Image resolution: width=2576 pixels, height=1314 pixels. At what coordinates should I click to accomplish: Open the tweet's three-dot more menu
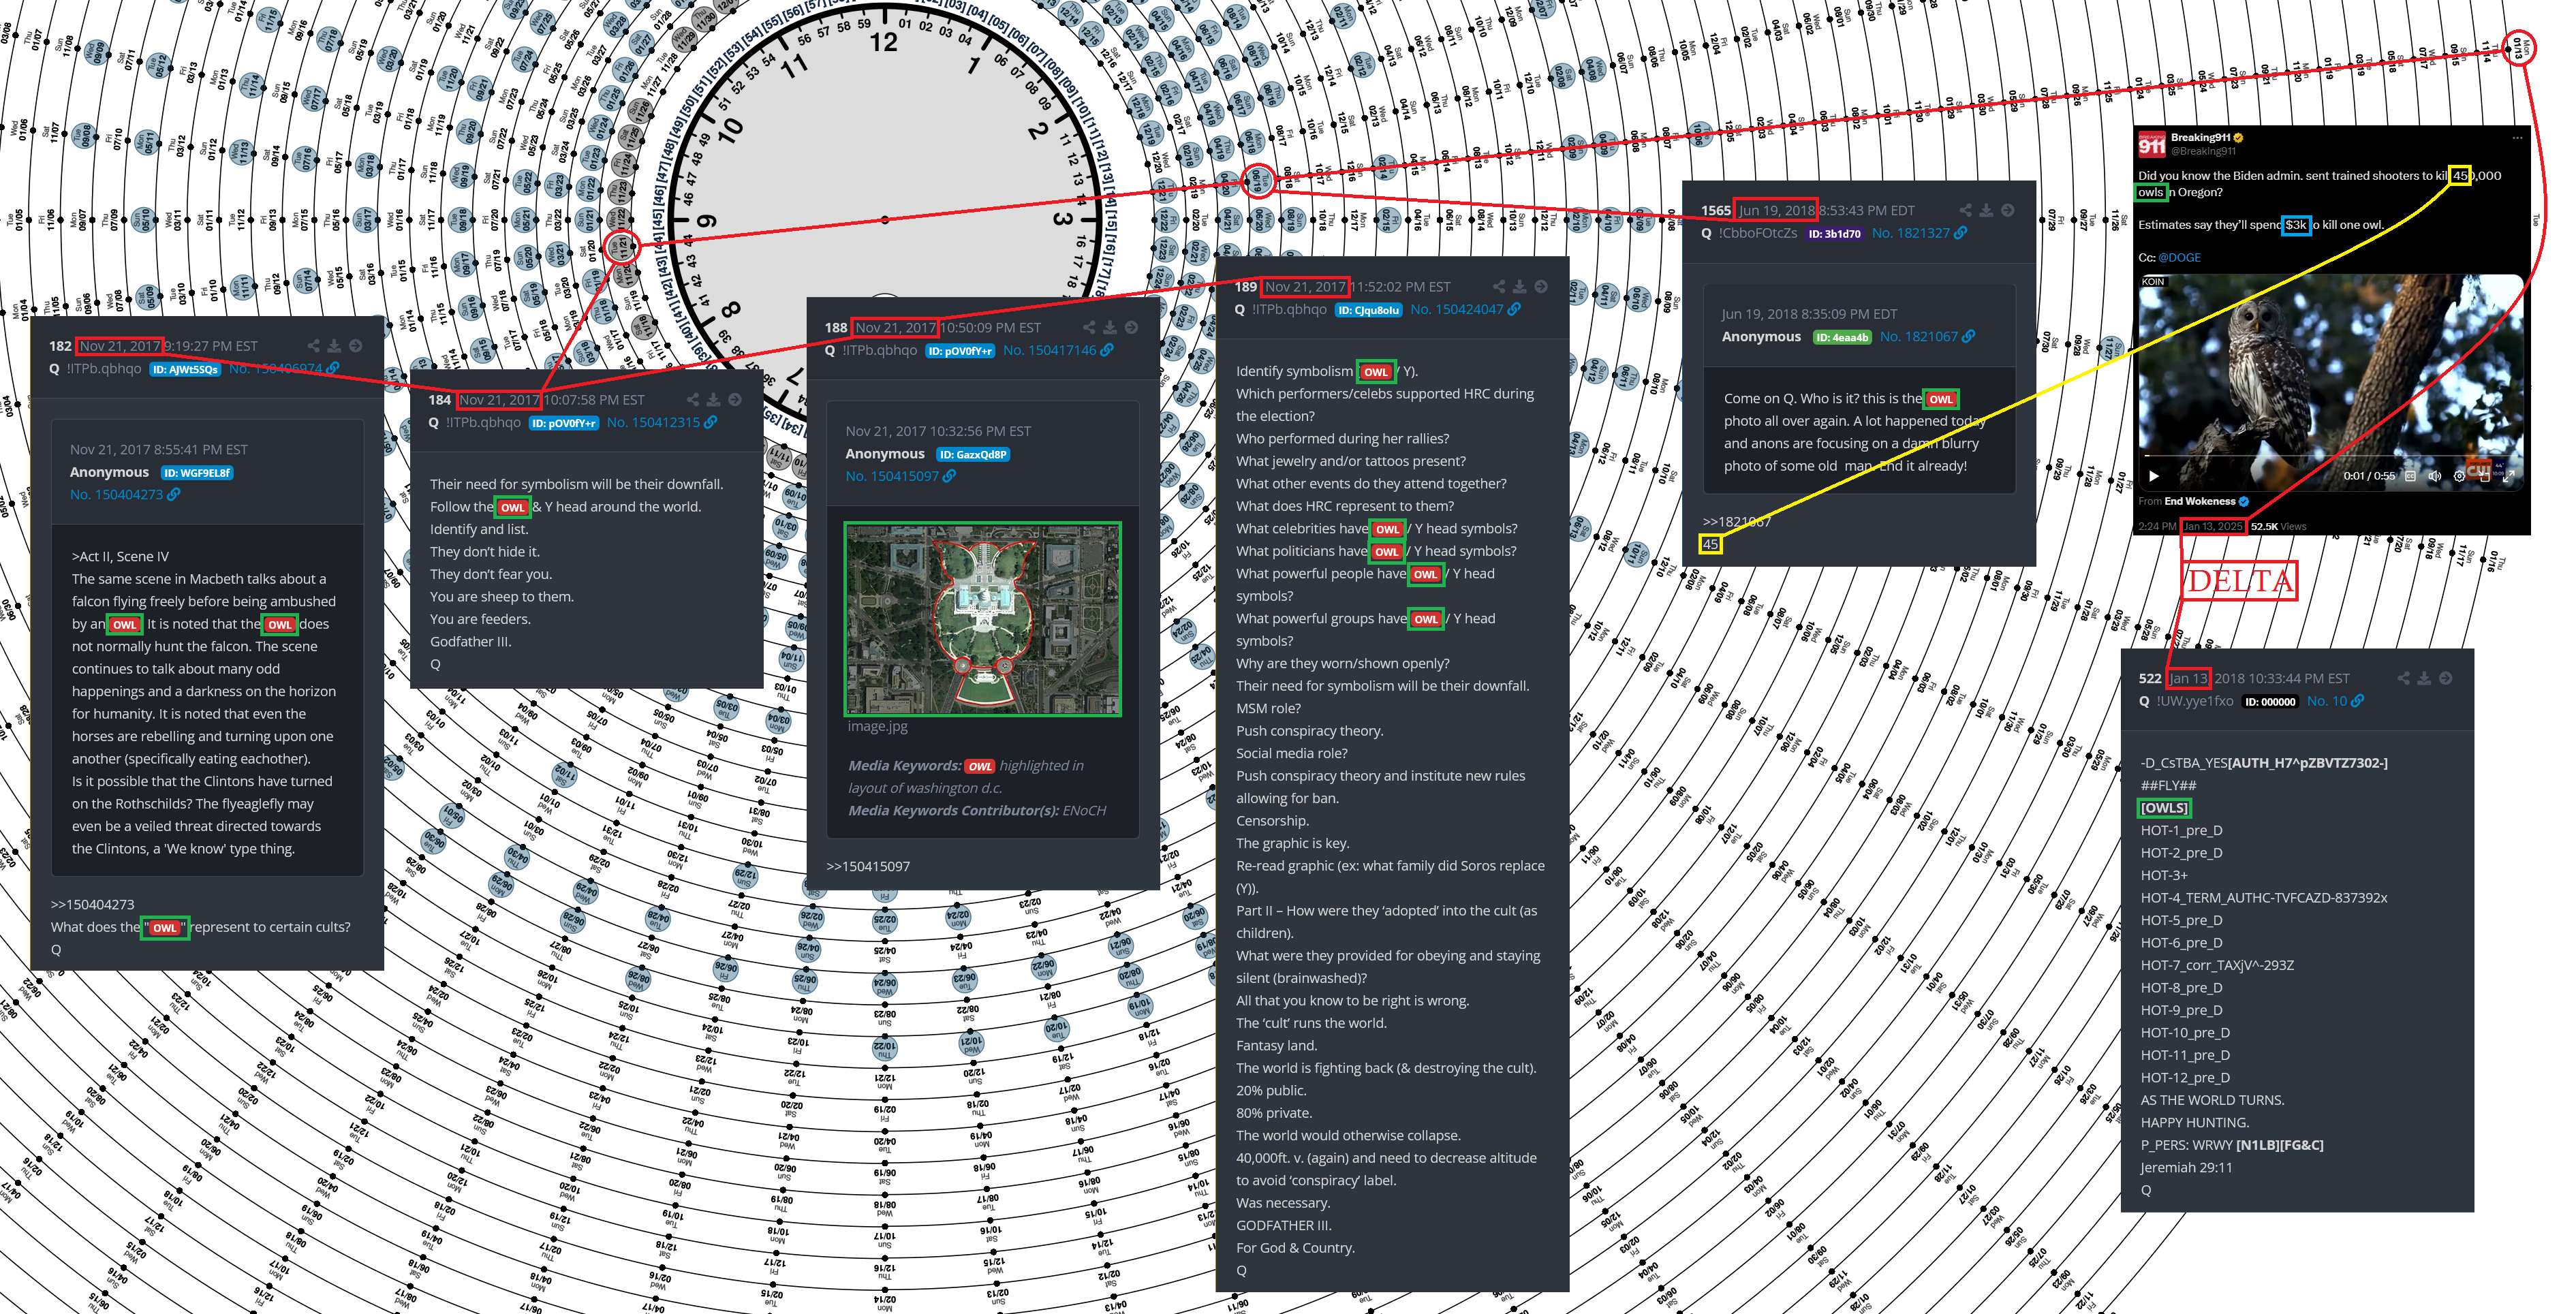click(2517, 138)
